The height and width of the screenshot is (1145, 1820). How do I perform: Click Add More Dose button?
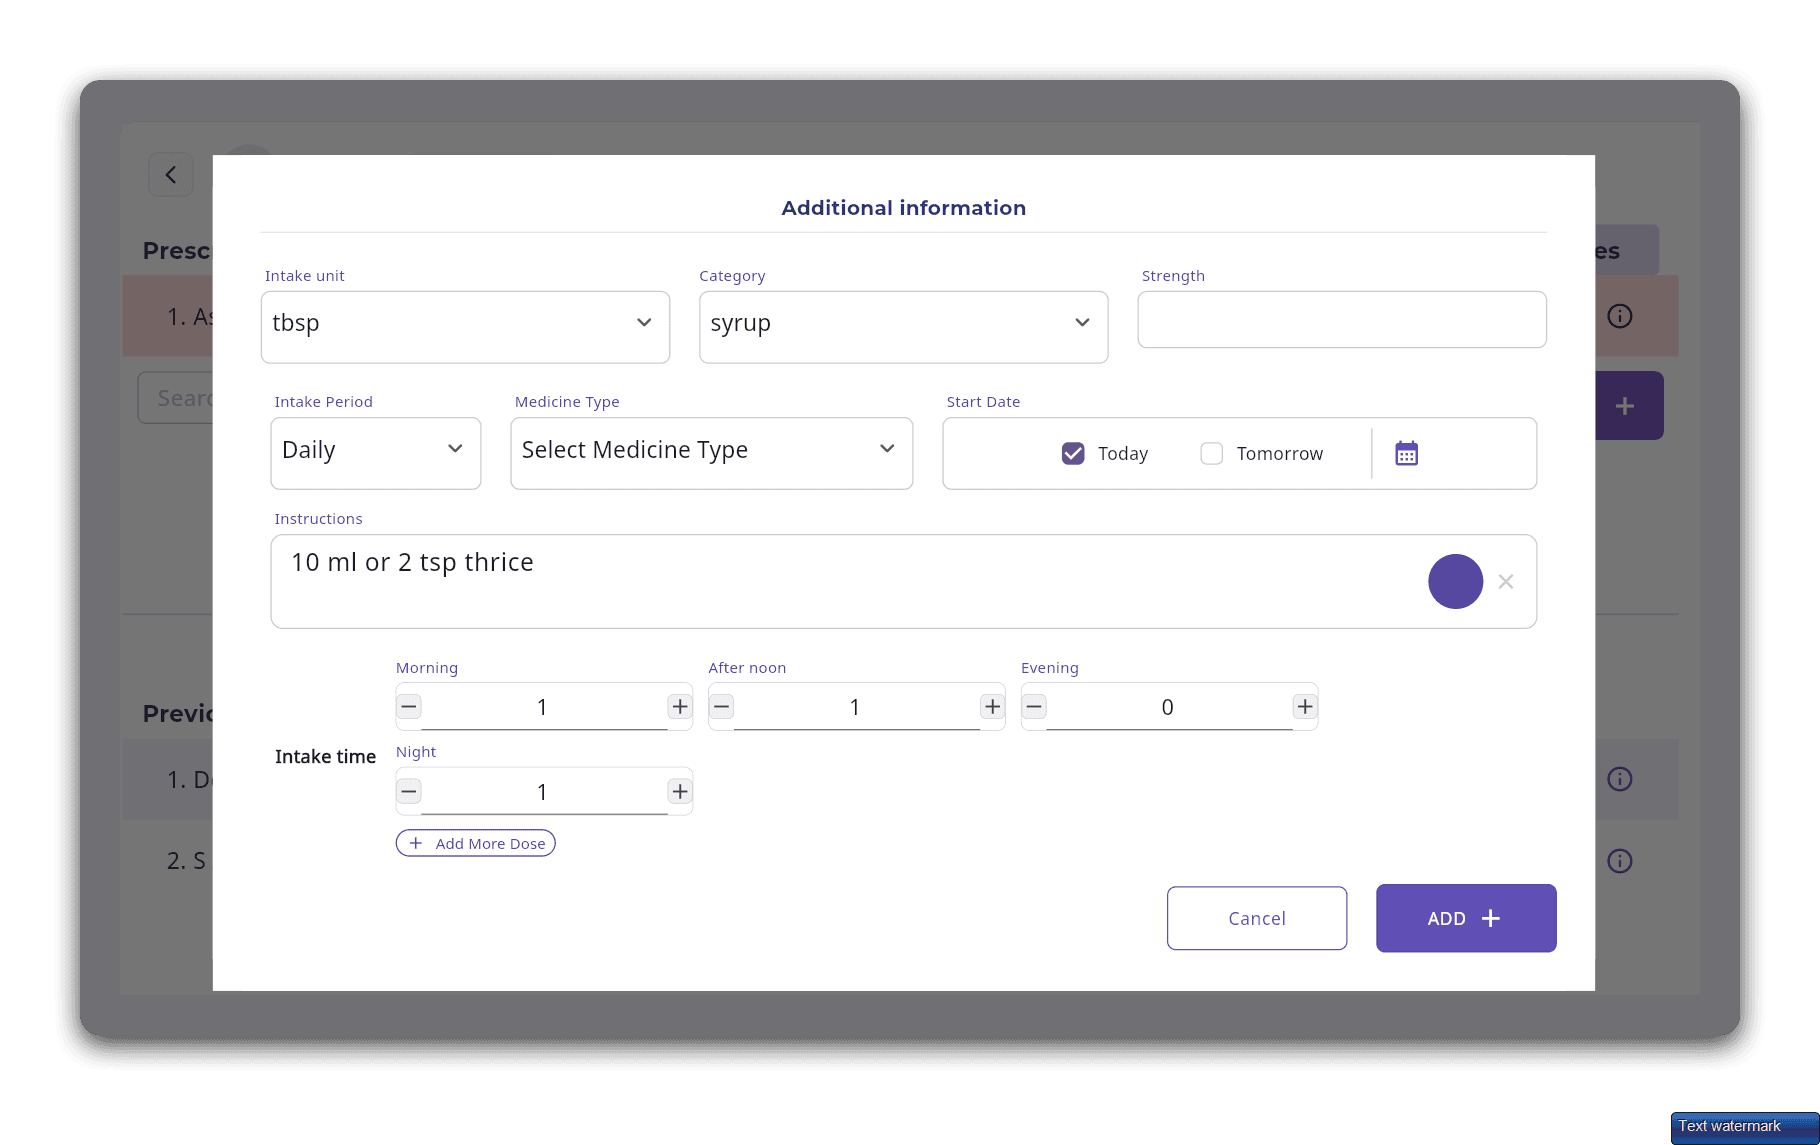point(476,843)
